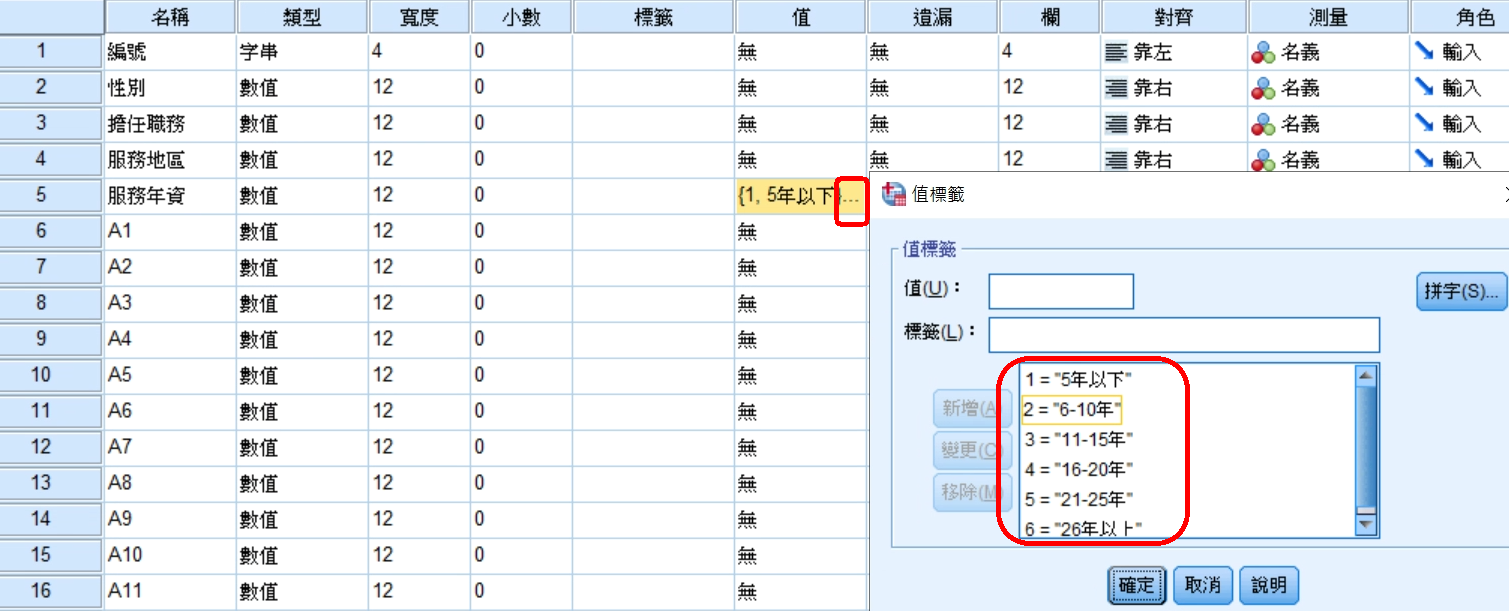The height and width of the screenshot is (611, 1509).
Task: Click the 值(U) input field
Action: (1060, 292)
